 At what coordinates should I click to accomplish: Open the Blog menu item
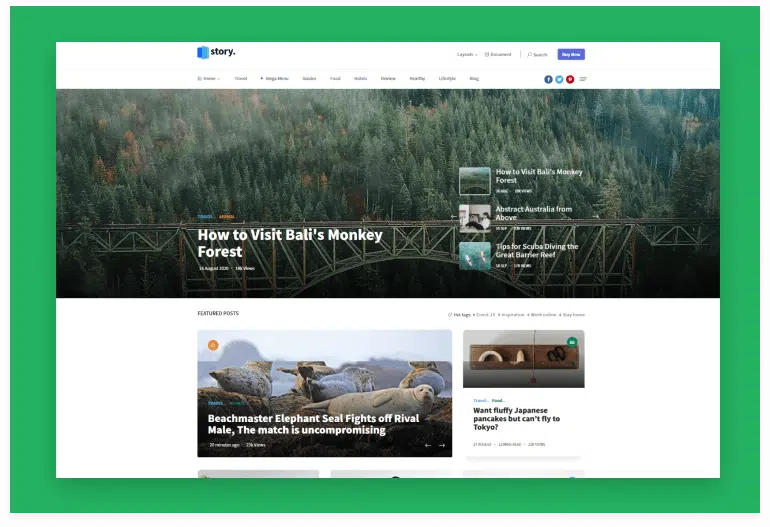coord(474,79)
